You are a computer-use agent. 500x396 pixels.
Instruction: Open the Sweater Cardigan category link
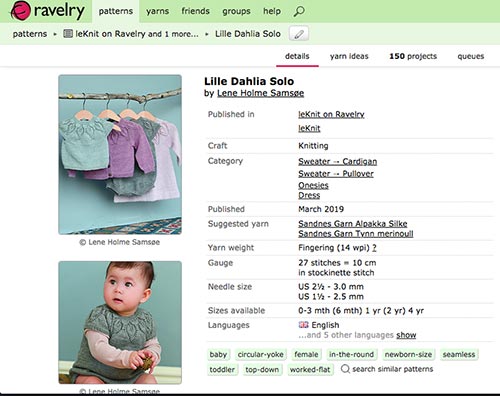[x=337, y=161]
